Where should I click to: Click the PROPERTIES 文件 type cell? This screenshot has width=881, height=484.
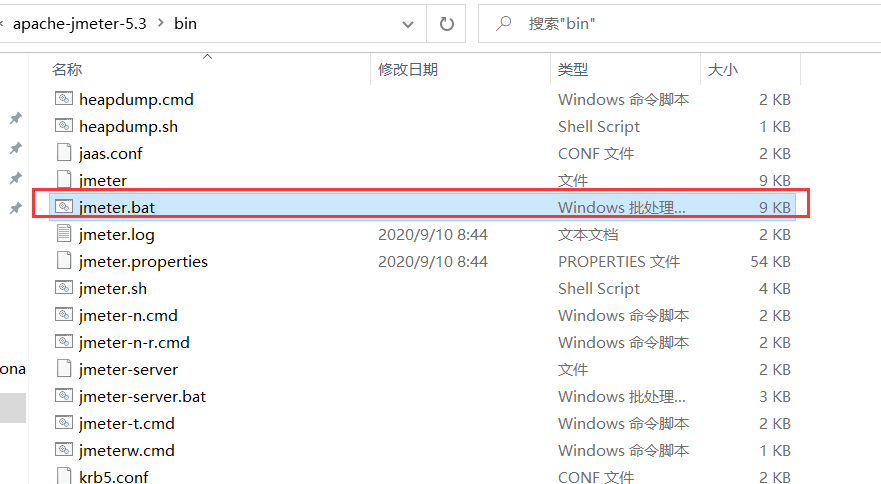tap(619, 261)
